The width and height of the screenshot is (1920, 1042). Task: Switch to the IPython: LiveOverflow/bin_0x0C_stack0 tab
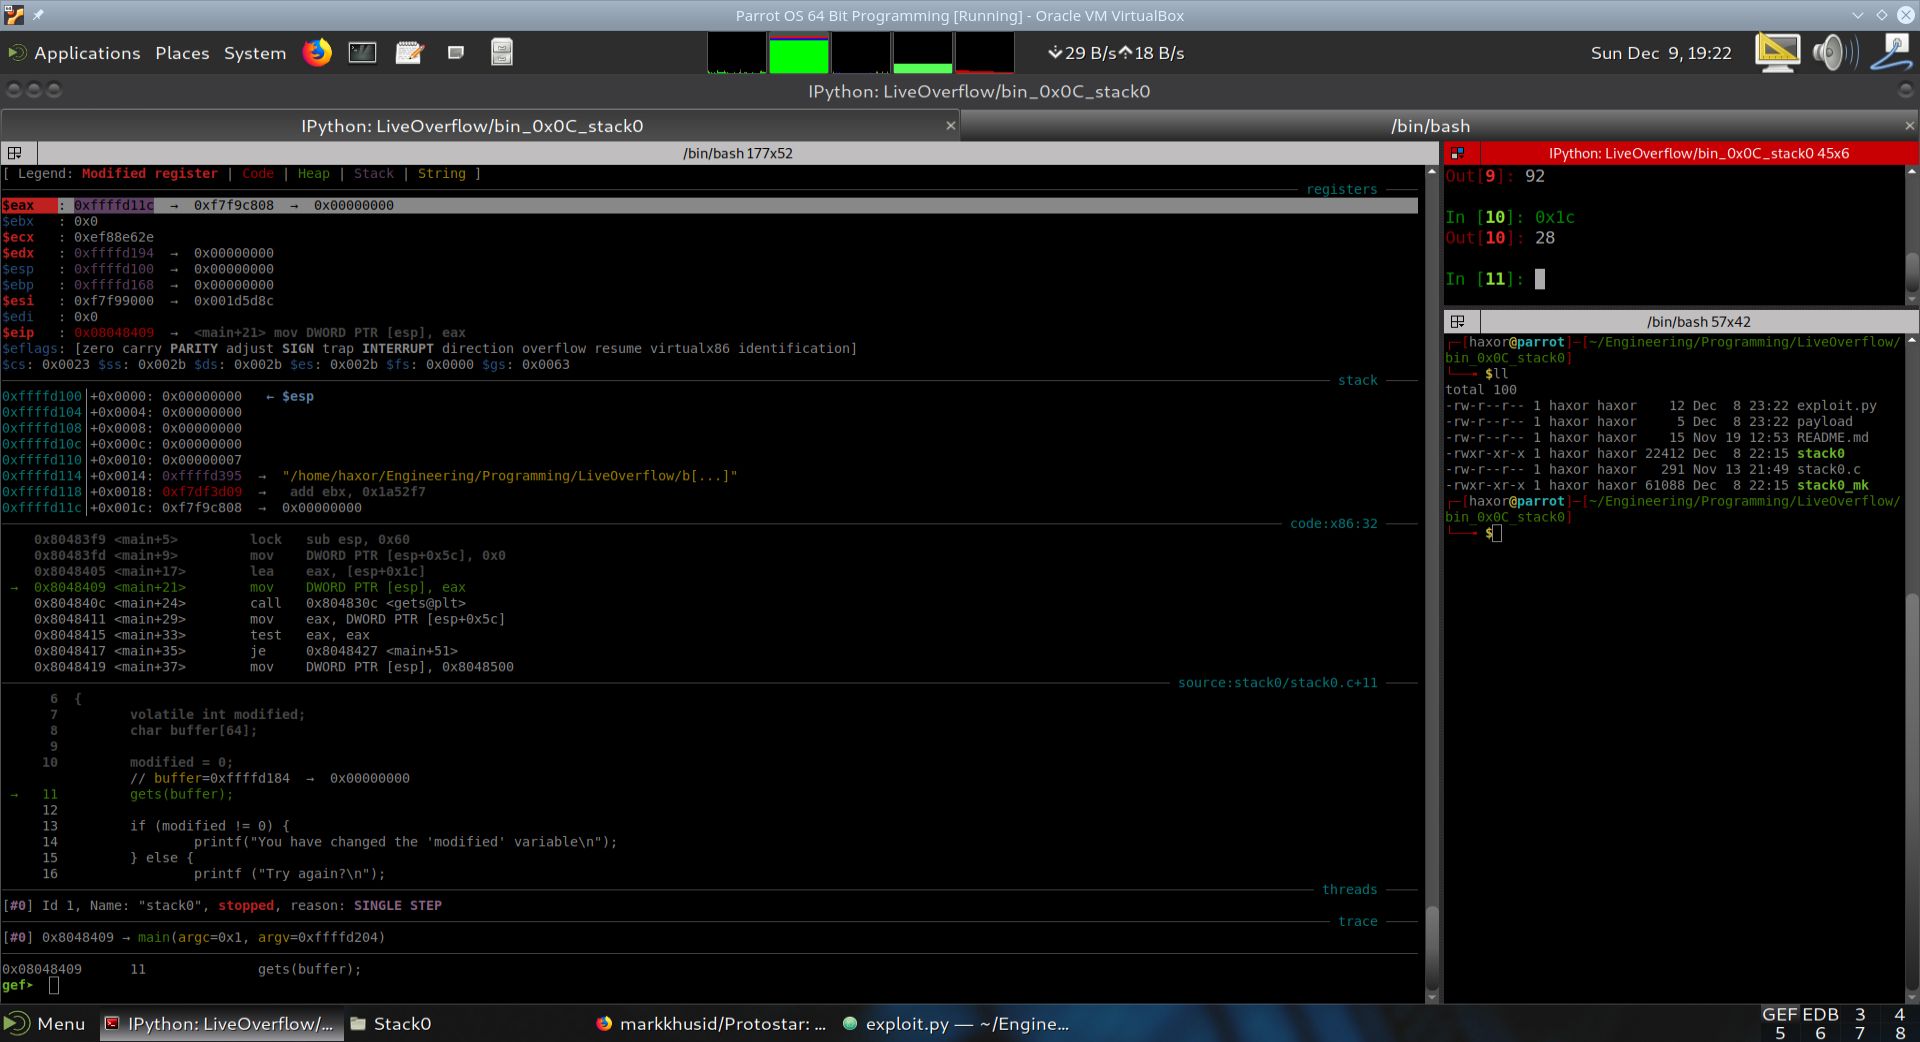472,126
